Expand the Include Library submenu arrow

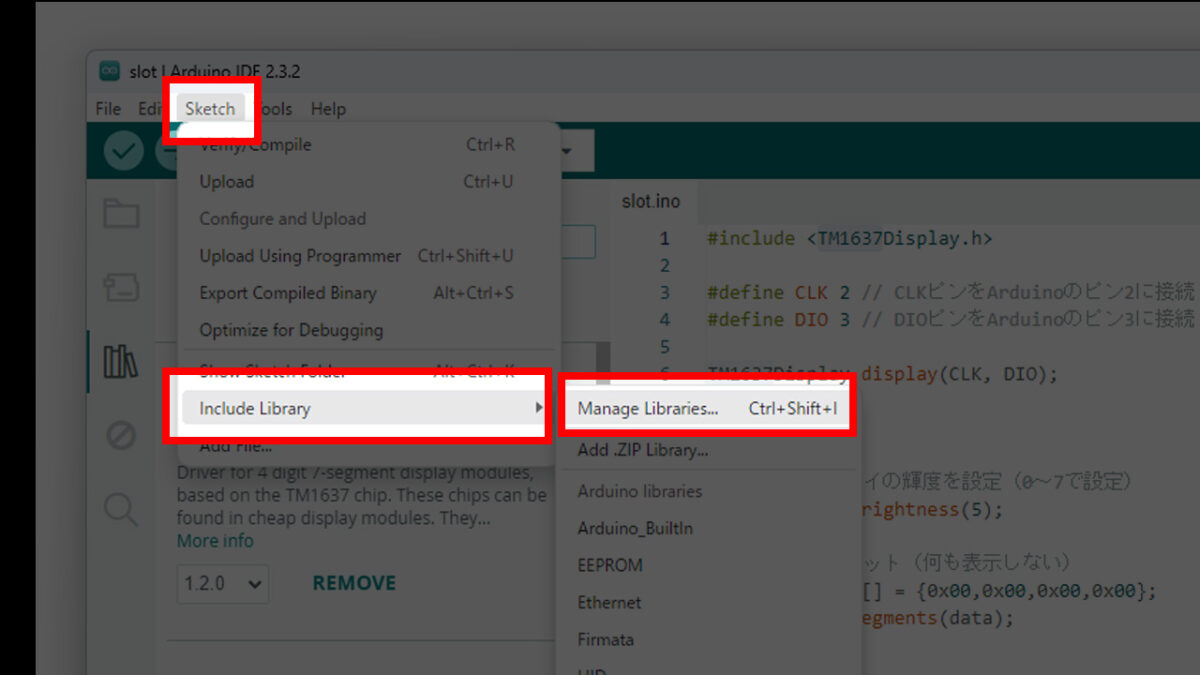[538, 408]
